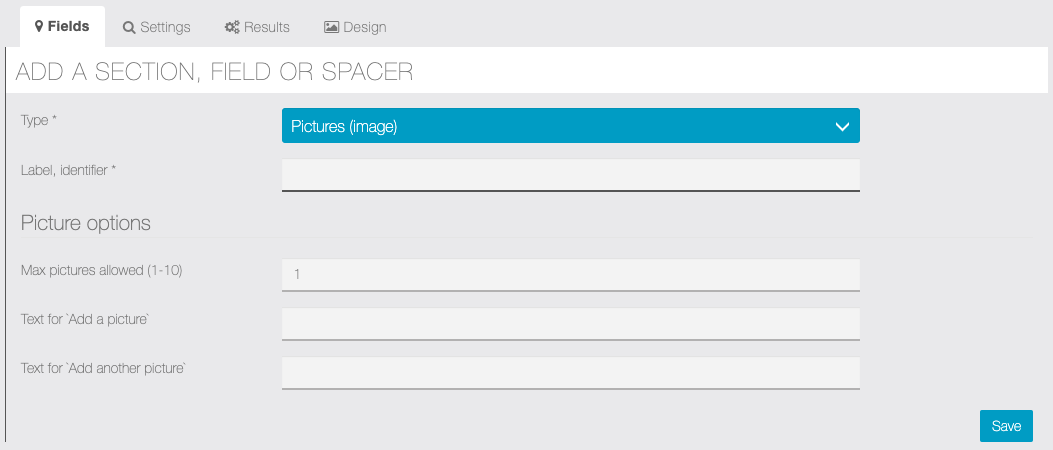Screen dimensions: 1053x450
Task: Click the 'Type *' field label
Action: coord(39,120)
